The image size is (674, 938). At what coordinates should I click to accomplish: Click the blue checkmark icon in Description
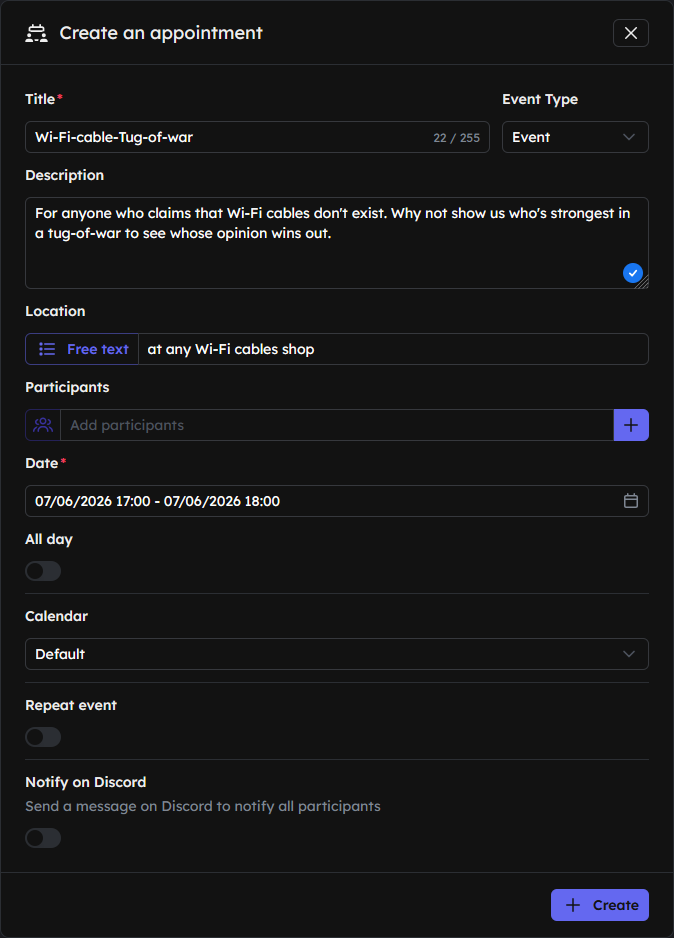click(633, 273)
